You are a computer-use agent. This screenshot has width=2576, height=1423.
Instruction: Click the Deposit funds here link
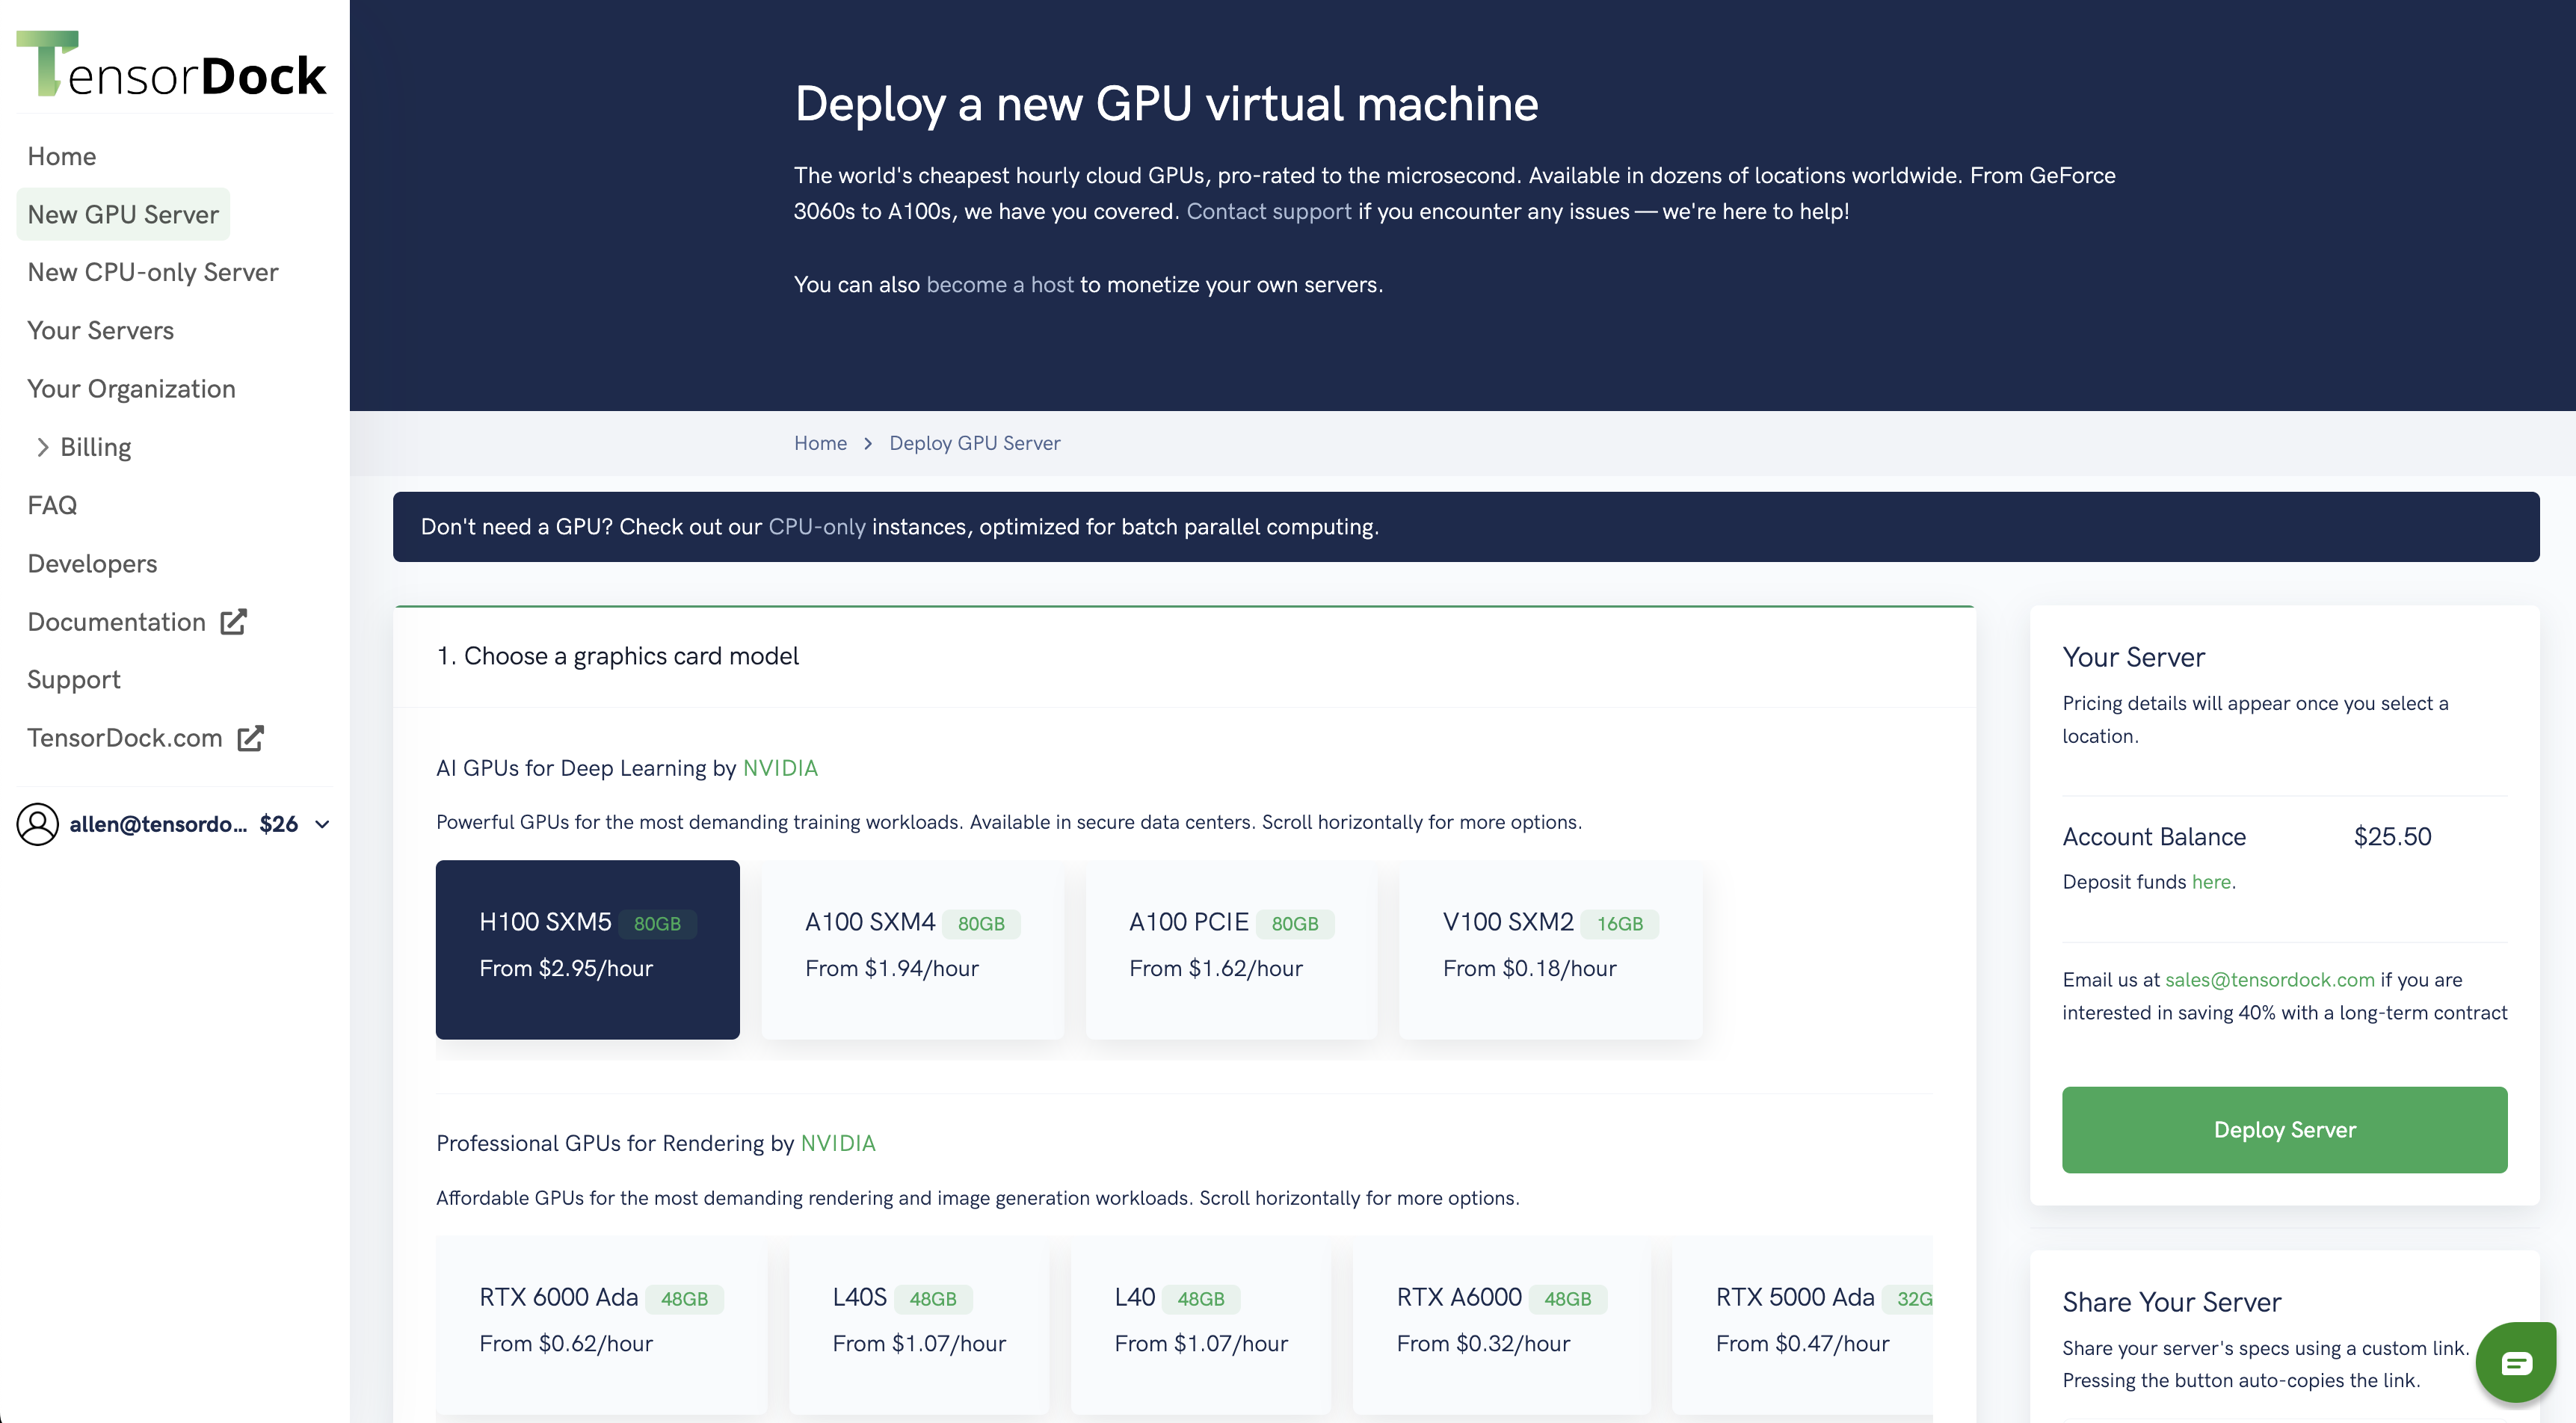tap(2211, 882)
